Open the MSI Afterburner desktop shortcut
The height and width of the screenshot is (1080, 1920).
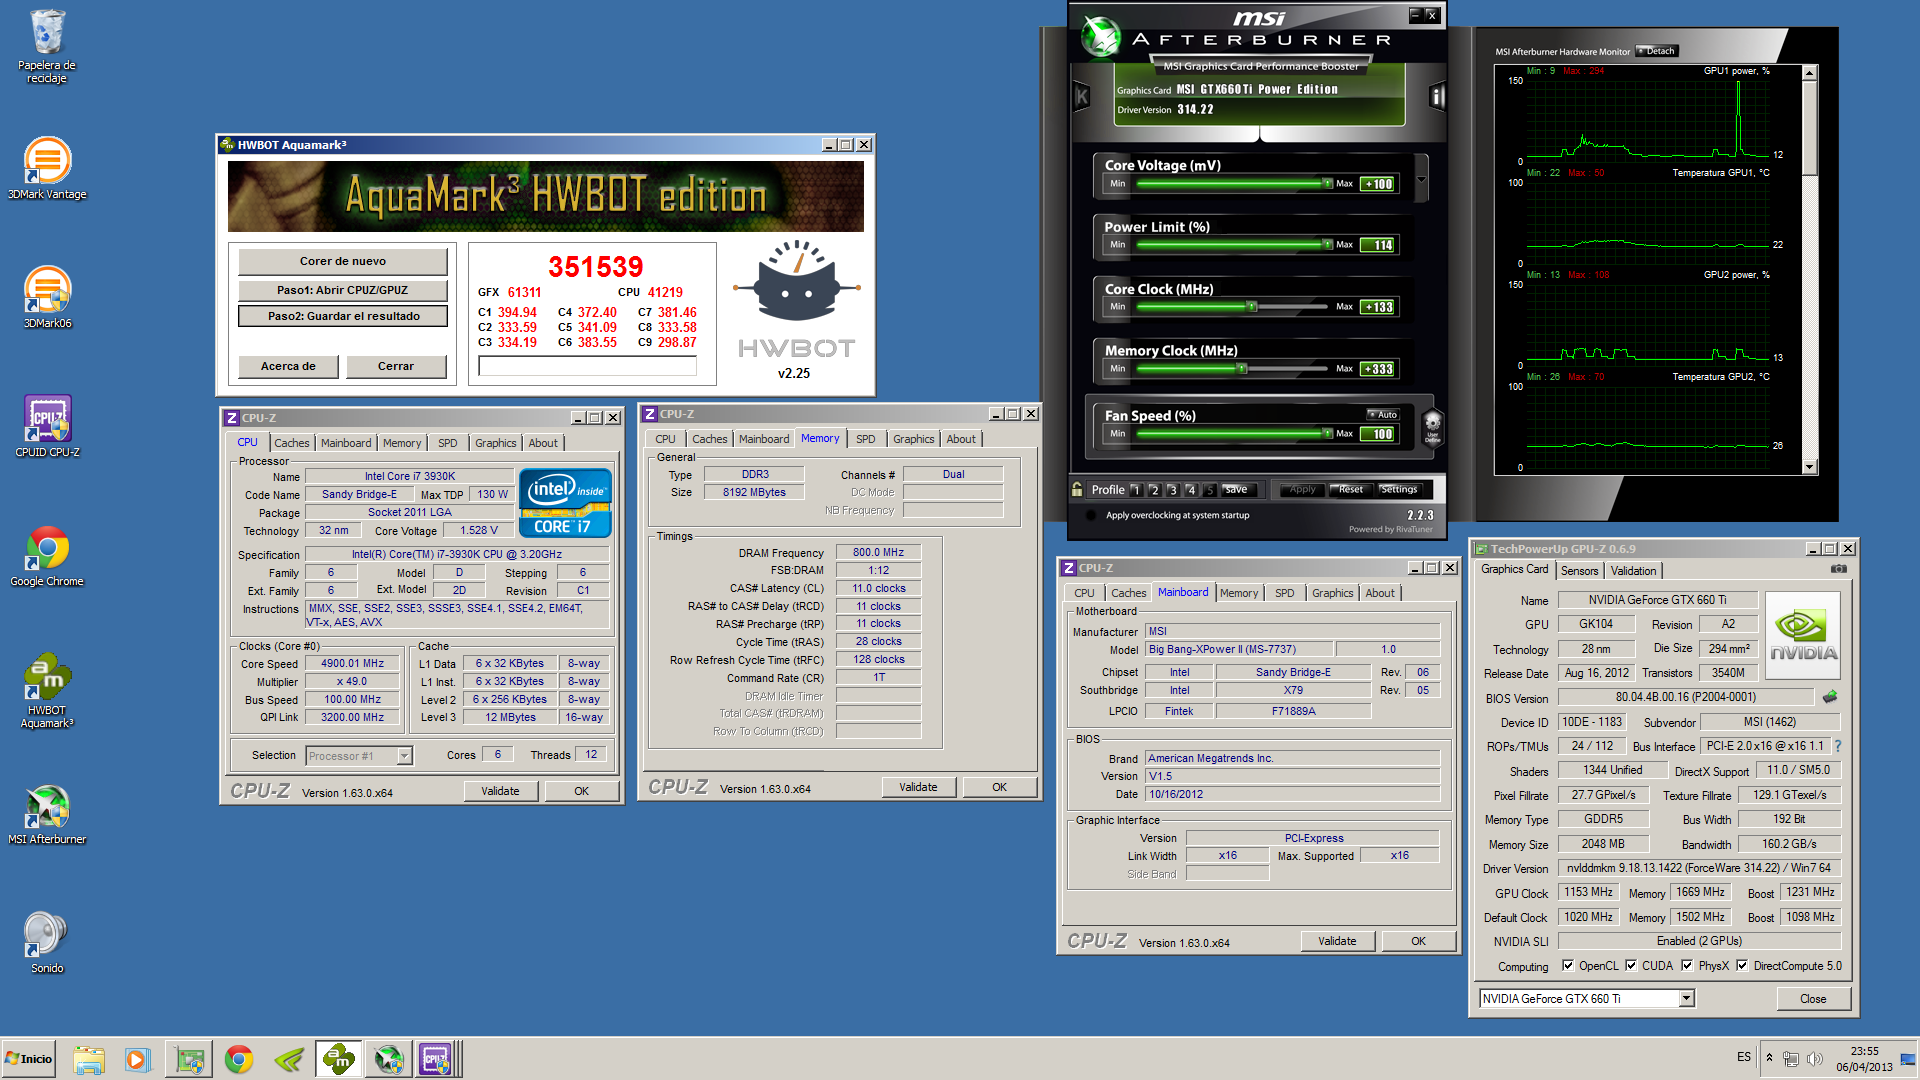click(47, 813)
